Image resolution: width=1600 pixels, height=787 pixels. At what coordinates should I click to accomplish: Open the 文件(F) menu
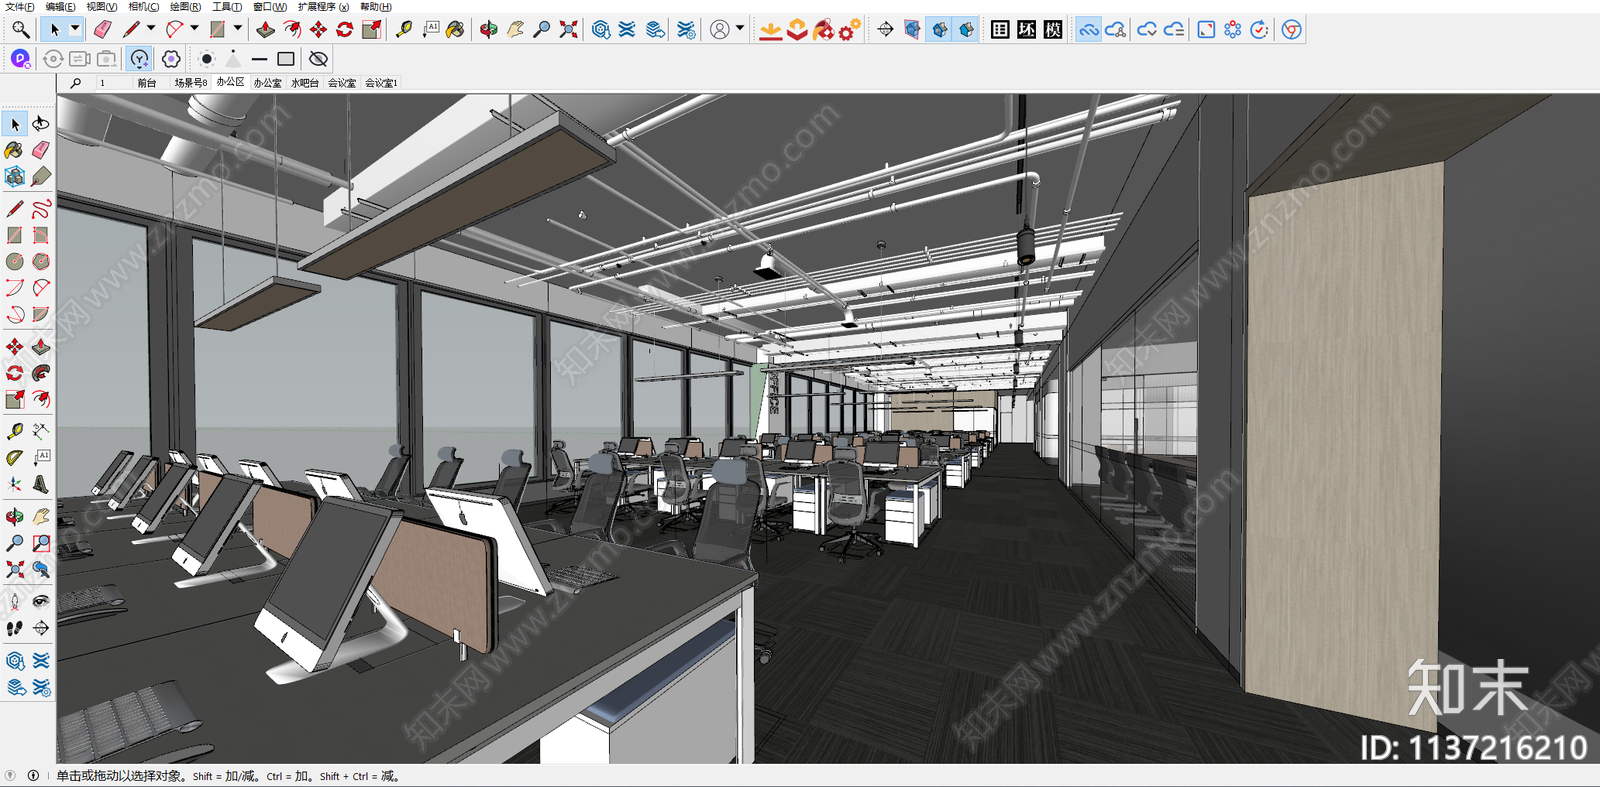(x=19, y=6)
